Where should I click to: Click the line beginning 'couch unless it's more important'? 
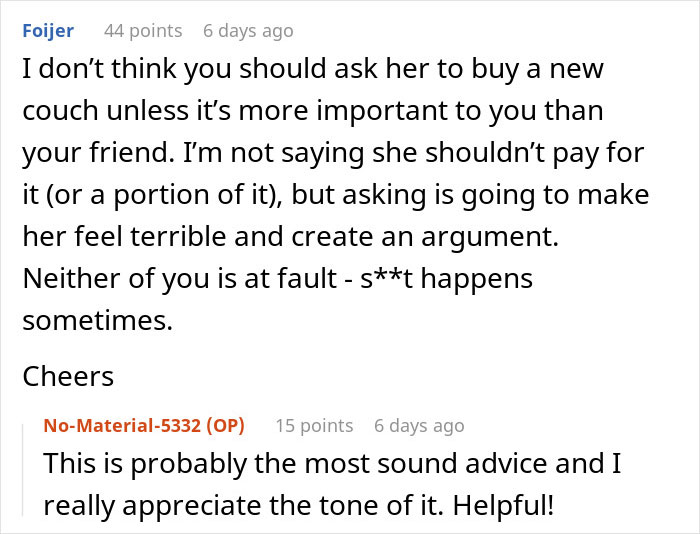coord(312,112)
